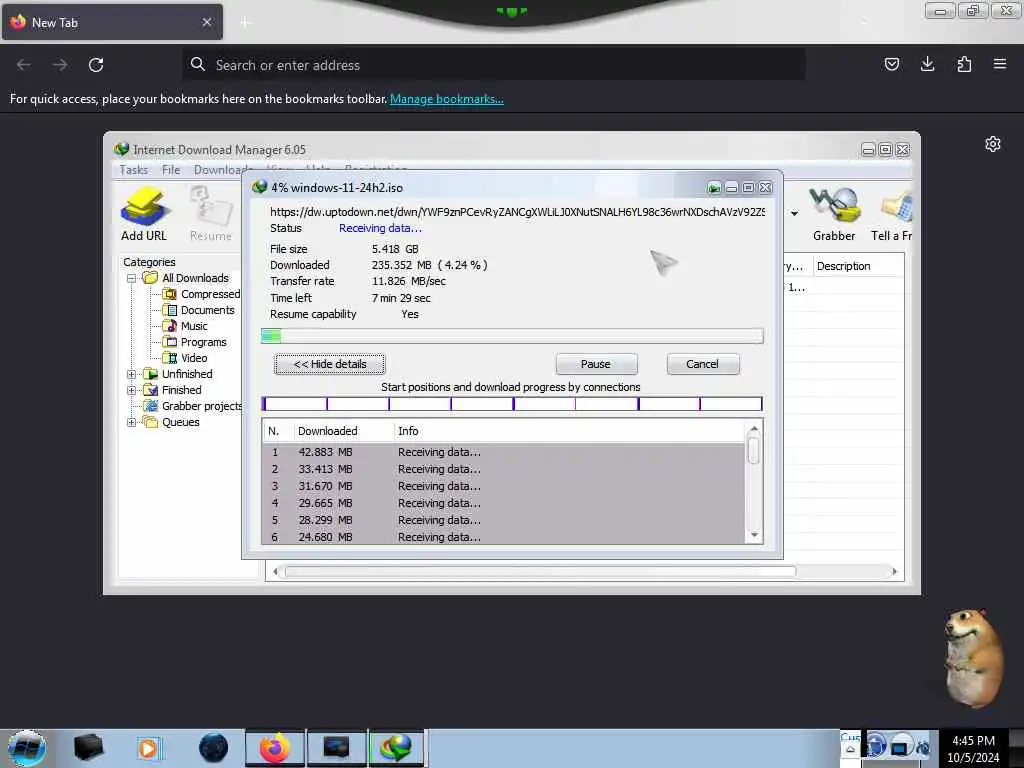Click the Hide details button
Image resolution: width=1024 pixels, height=768 pixels.
(x=330, y=364)
